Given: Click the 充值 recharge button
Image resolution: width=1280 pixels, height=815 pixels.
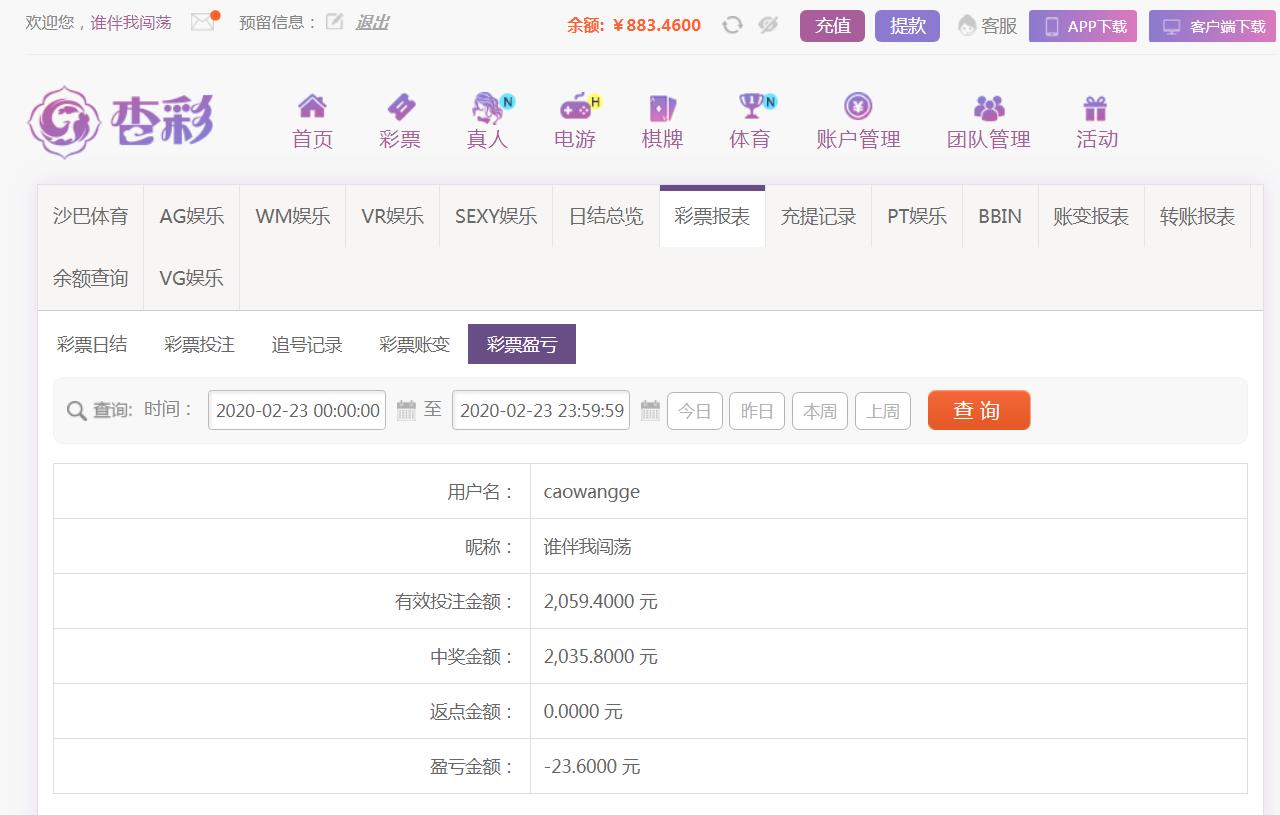Looking at the screenshot, I should (x=832, y=26).
